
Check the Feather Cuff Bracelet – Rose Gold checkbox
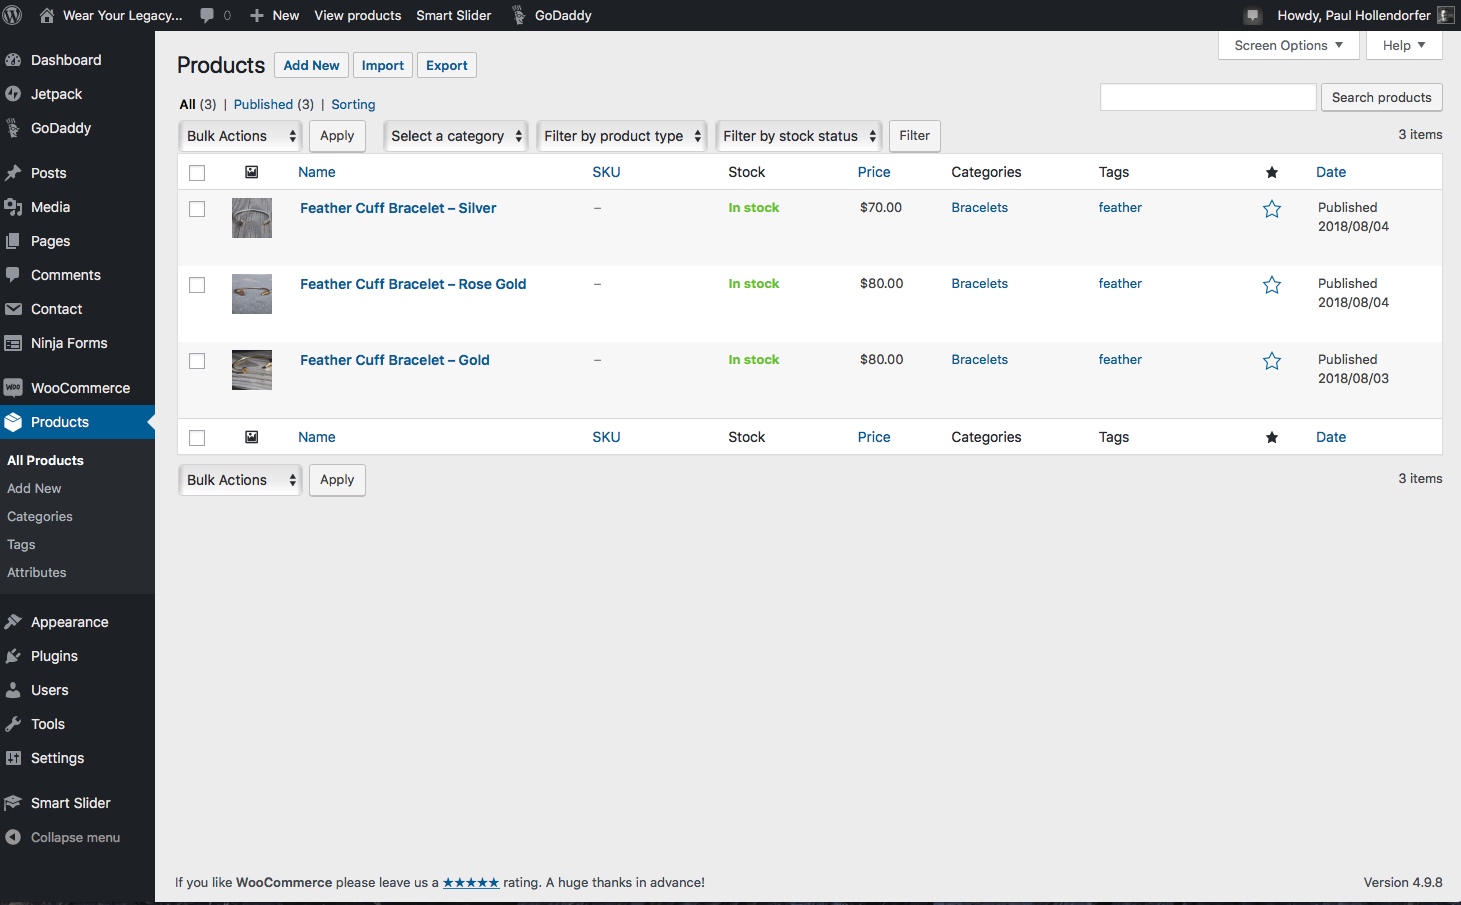(197, 285)
